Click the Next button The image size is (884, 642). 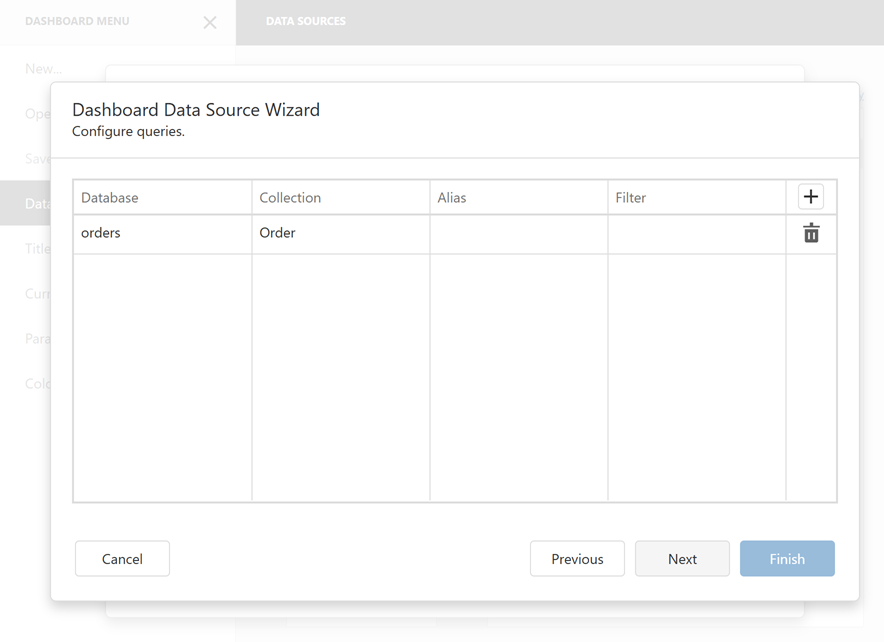[x=682, y=558]
